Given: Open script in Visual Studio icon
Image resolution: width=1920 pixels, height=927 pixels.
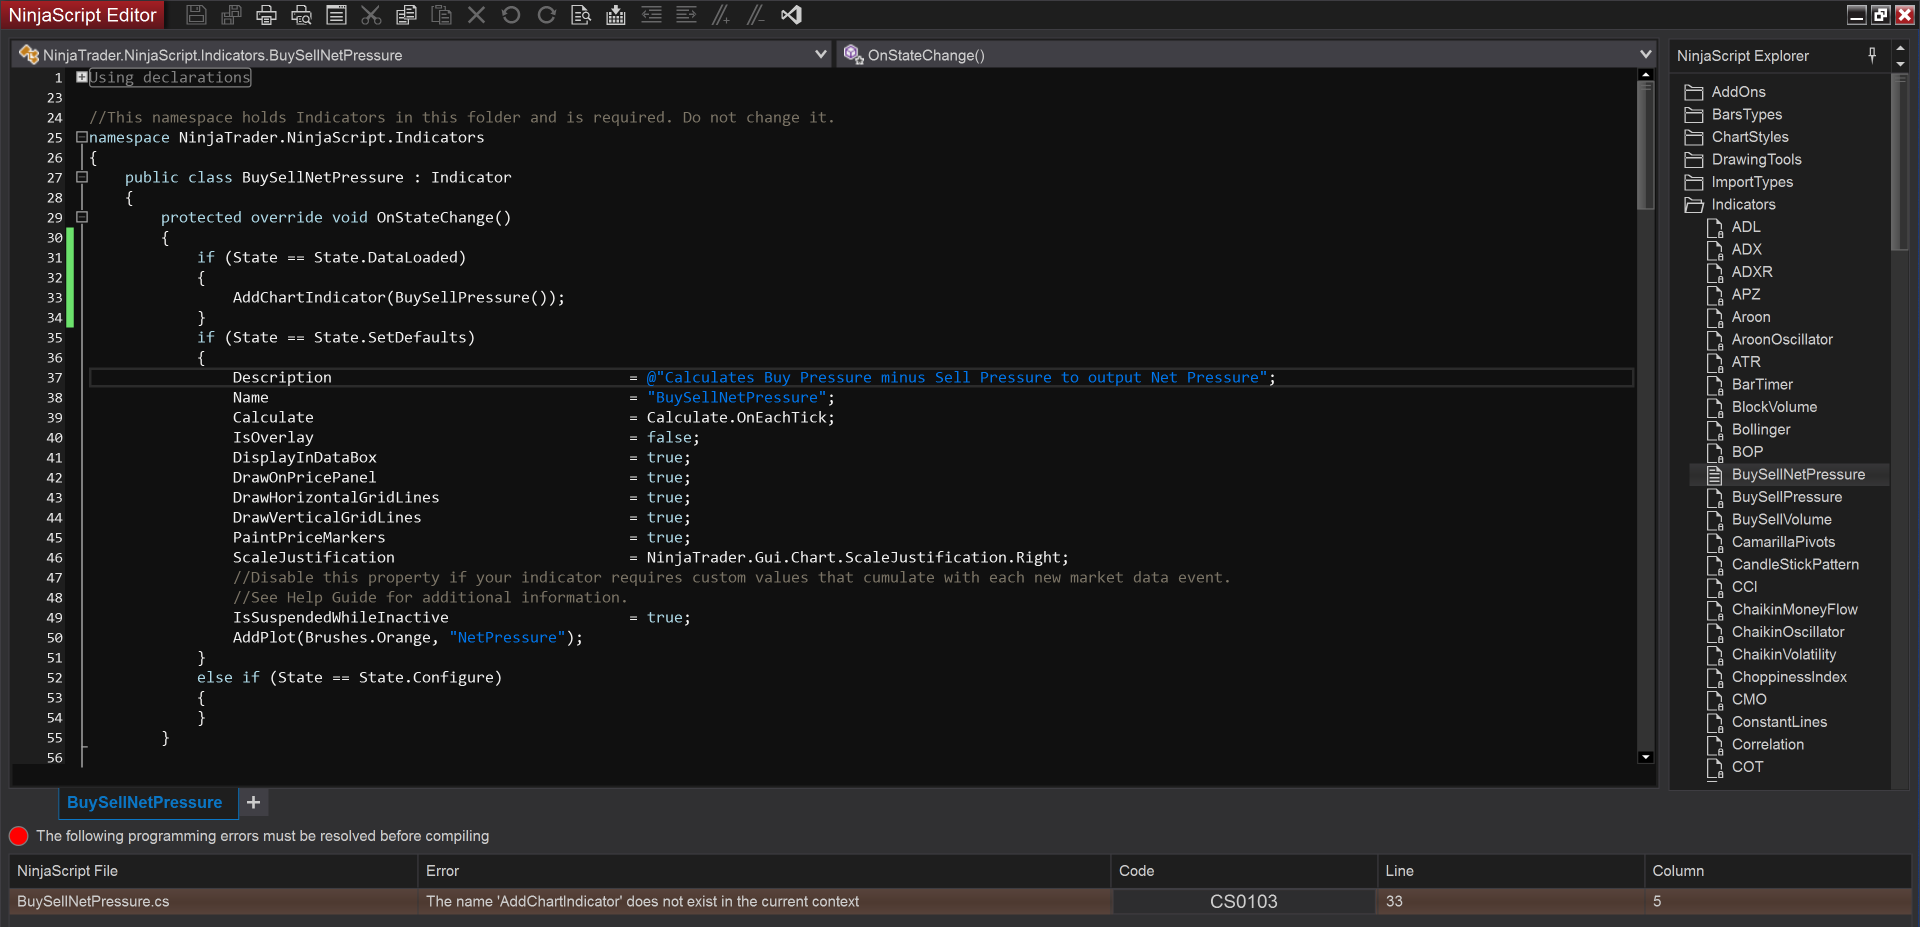Looking at the screenshot, I should click(791, 15).
